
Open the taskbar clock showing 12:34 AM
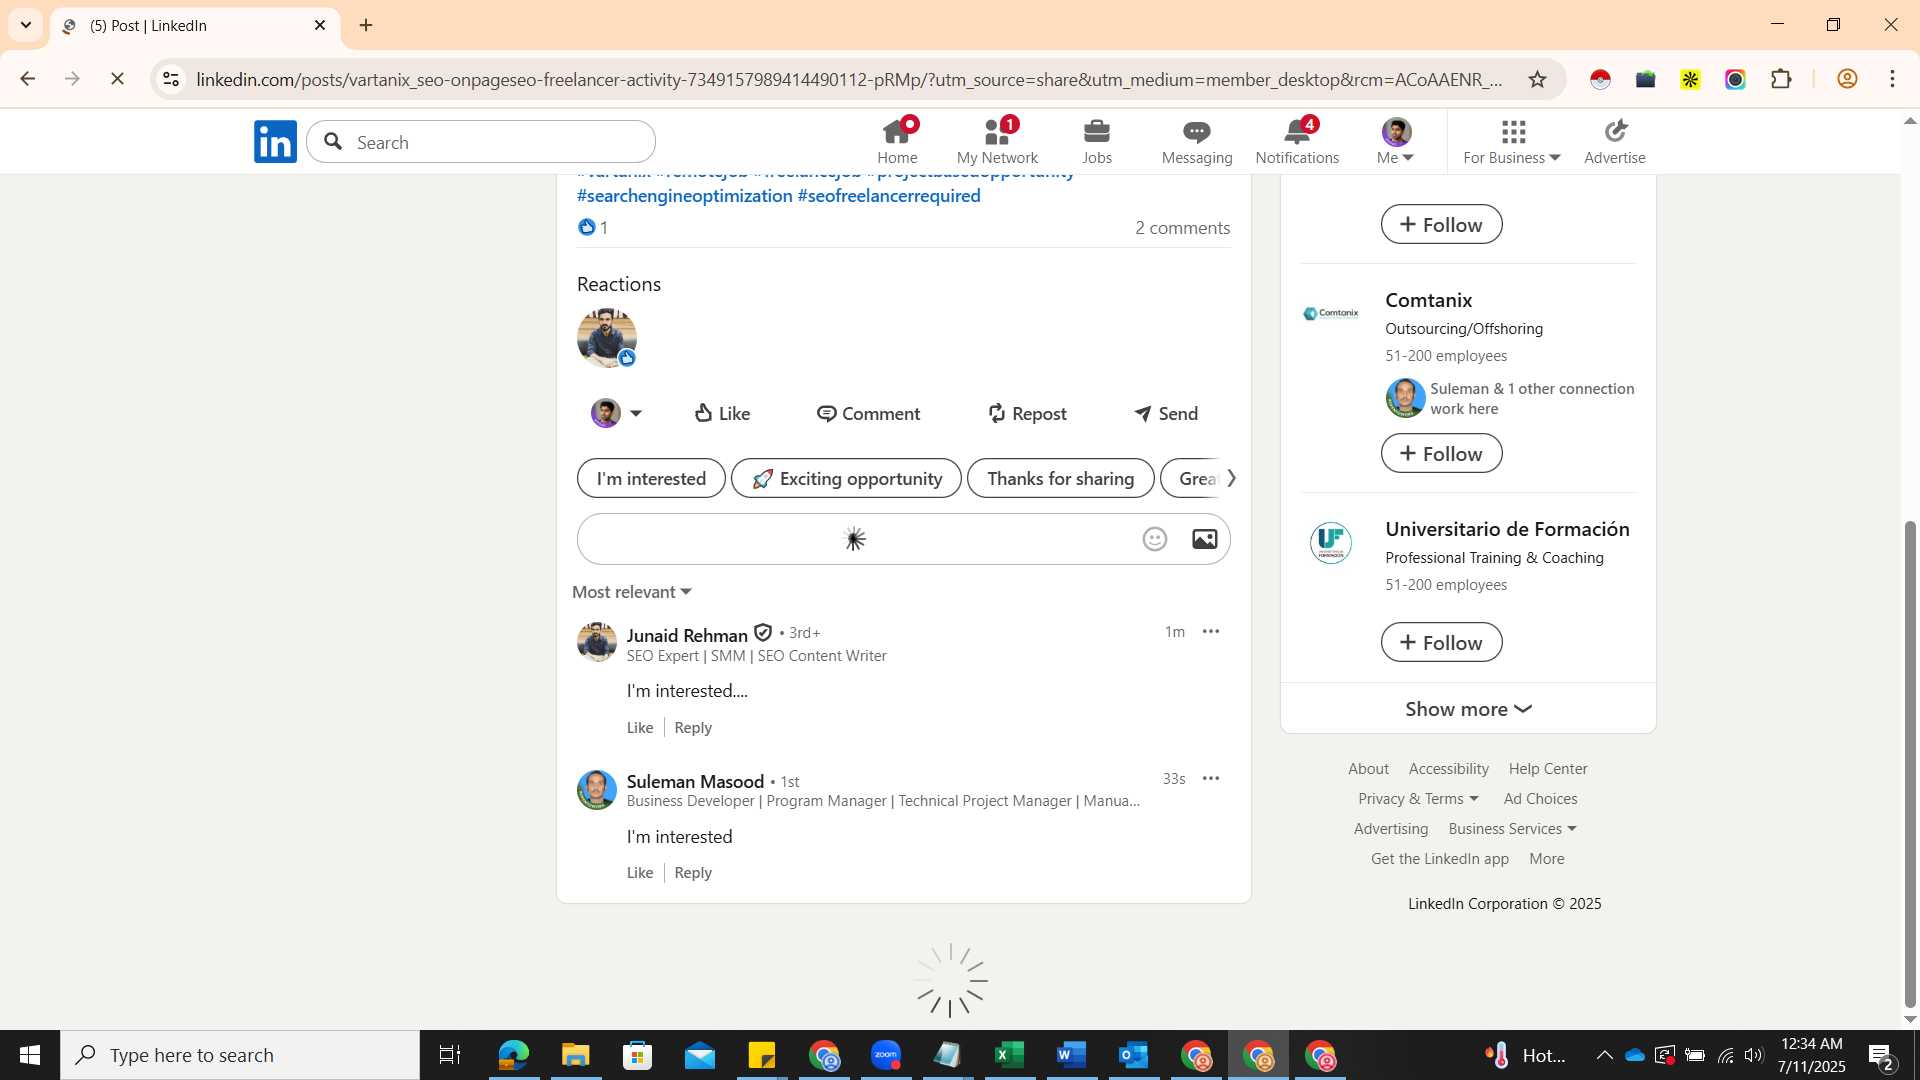click(x=1811, y=1055)
